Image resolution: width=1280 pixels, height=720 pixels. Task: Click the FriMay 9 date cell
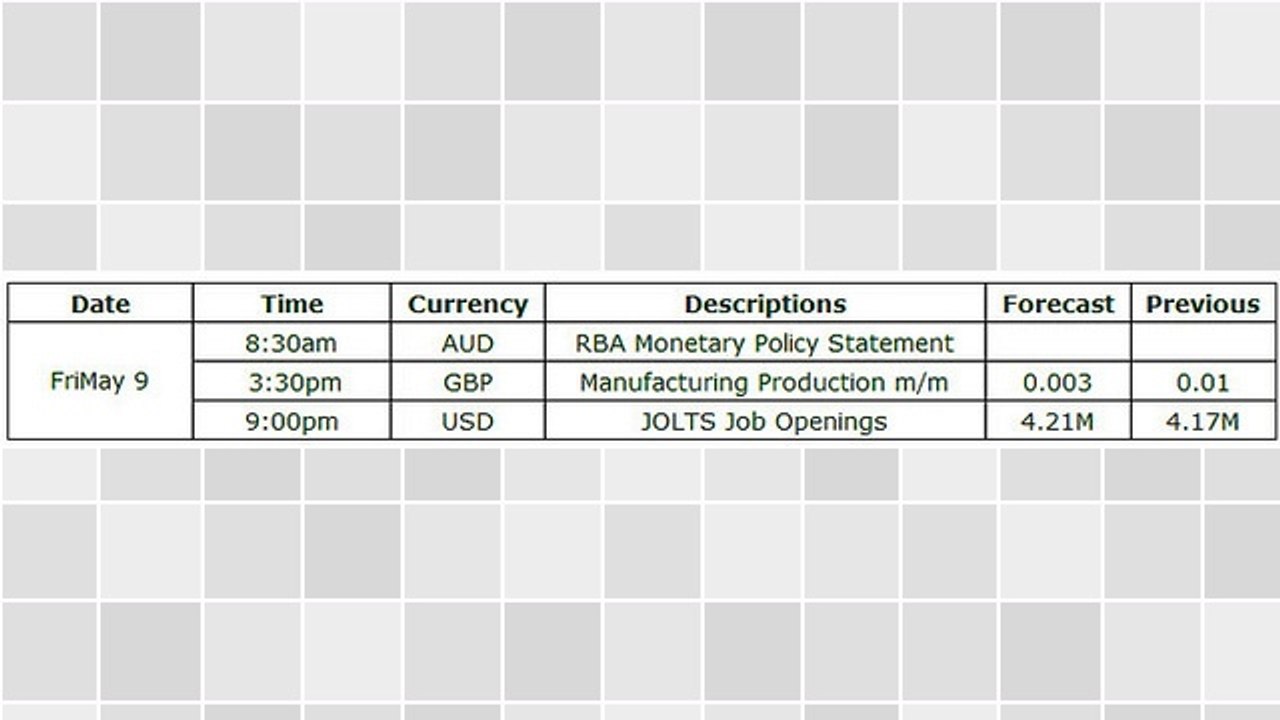coord(100,381)
